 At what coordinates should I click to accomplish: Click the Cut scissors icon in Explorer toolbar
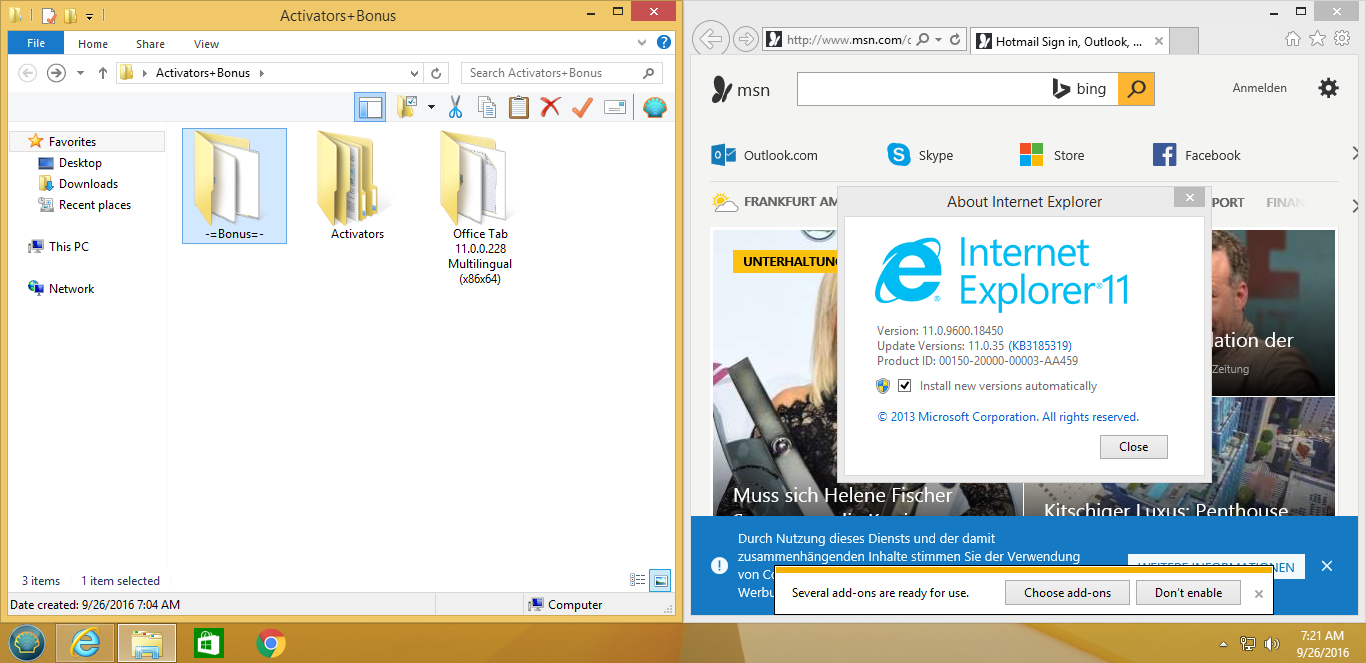(x=455, y=107)
